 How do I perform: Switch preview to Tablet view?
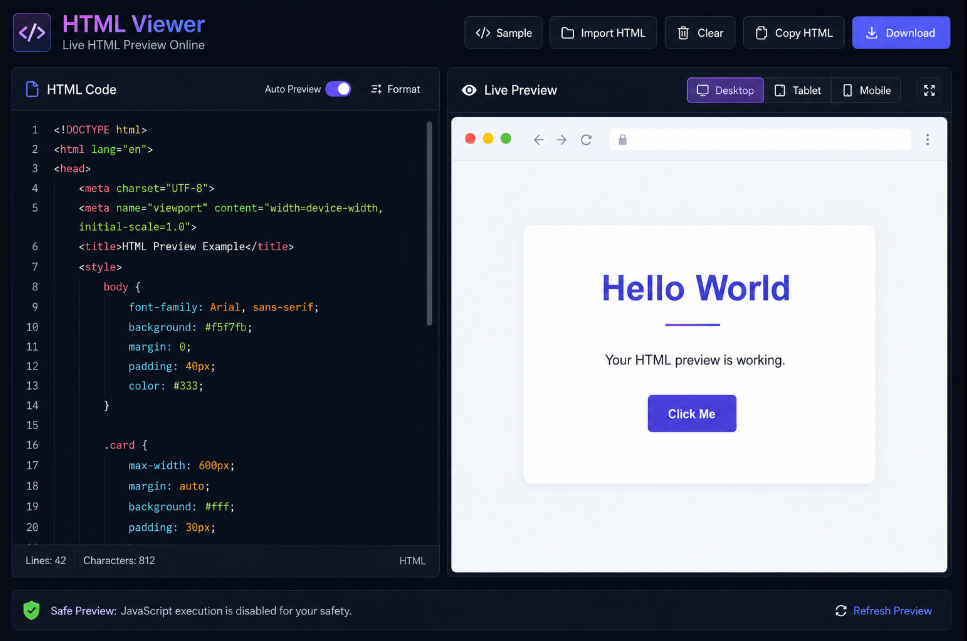(797, 90)
